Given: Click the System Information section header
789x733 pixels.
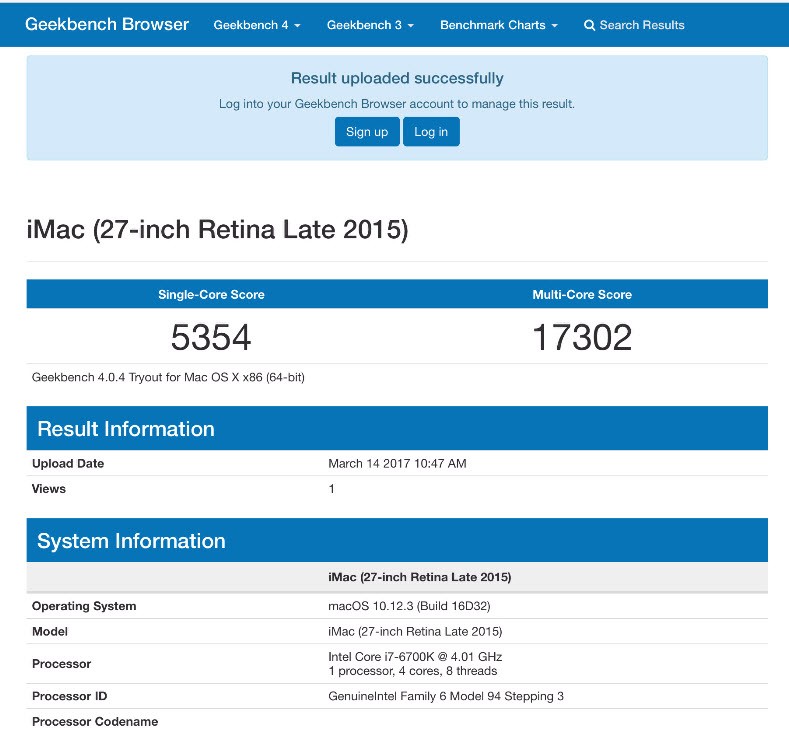Looking at the screenshot, I should 131,541.
